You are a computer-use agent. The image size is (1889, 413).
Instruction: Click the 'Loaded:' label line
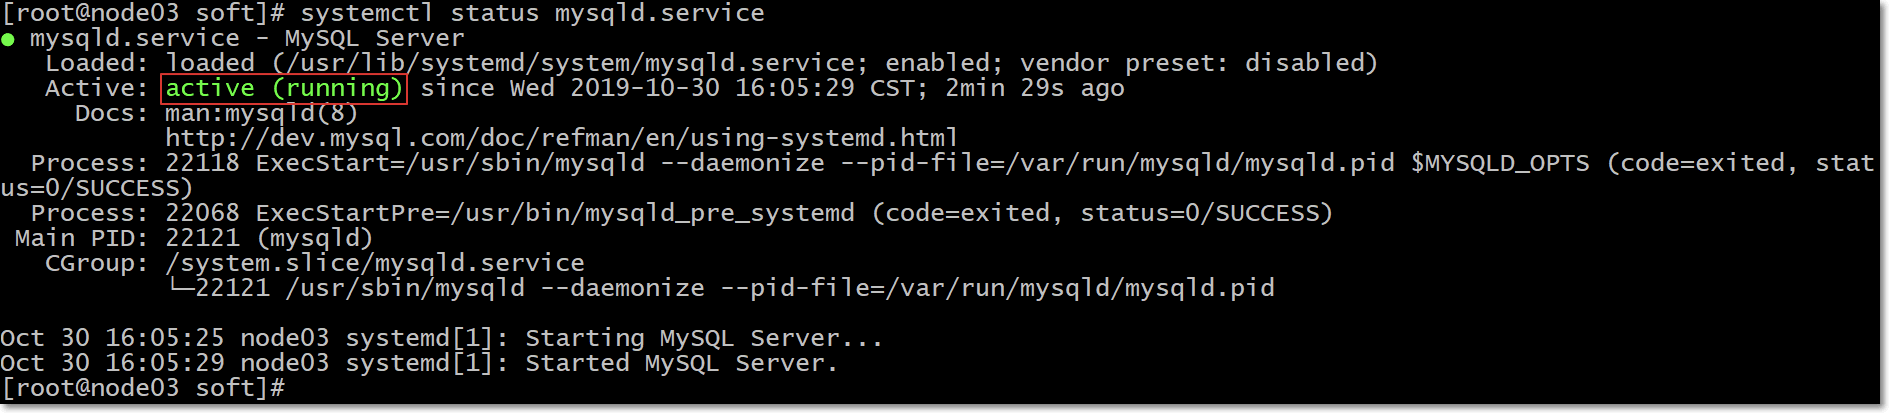tap(96, 63)
